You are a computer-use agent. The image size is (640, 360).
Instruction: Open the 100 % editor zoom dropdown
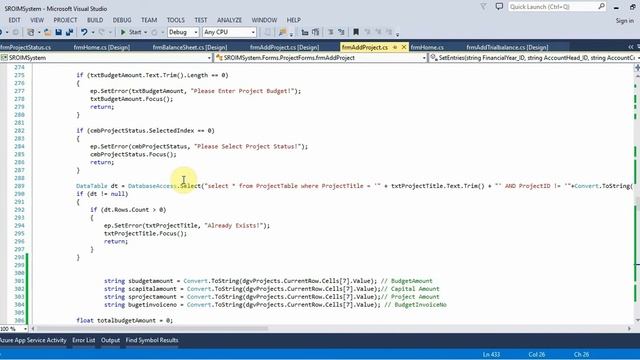pos(25,329)
